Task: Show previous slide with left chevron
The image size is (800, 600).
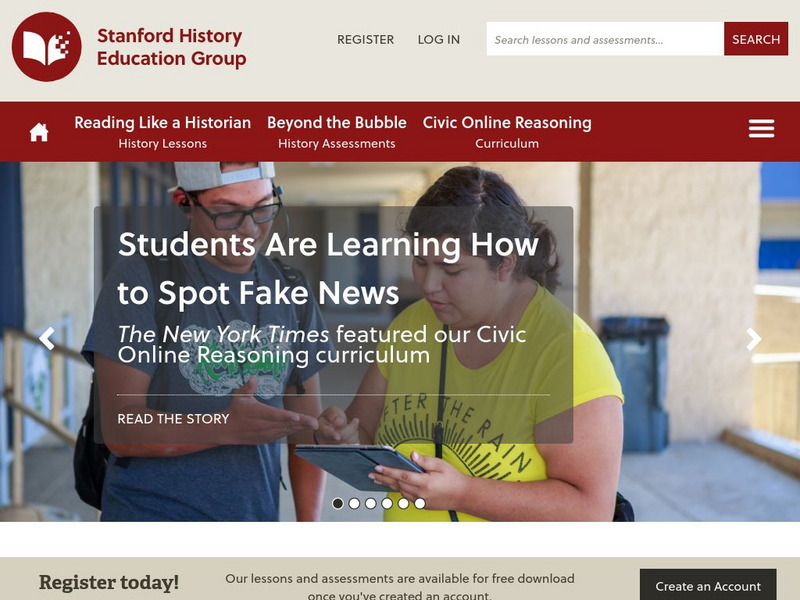Action: (47, 339)
